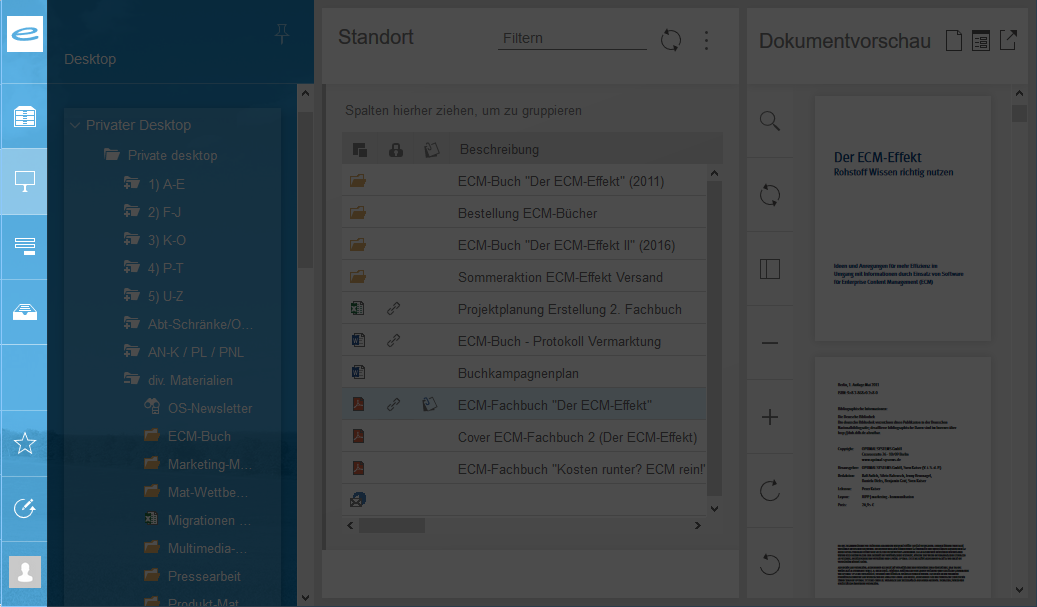Click the pin icon in Desktop panel
Viewport: 1037px width, 607px height.
point(282,35)
